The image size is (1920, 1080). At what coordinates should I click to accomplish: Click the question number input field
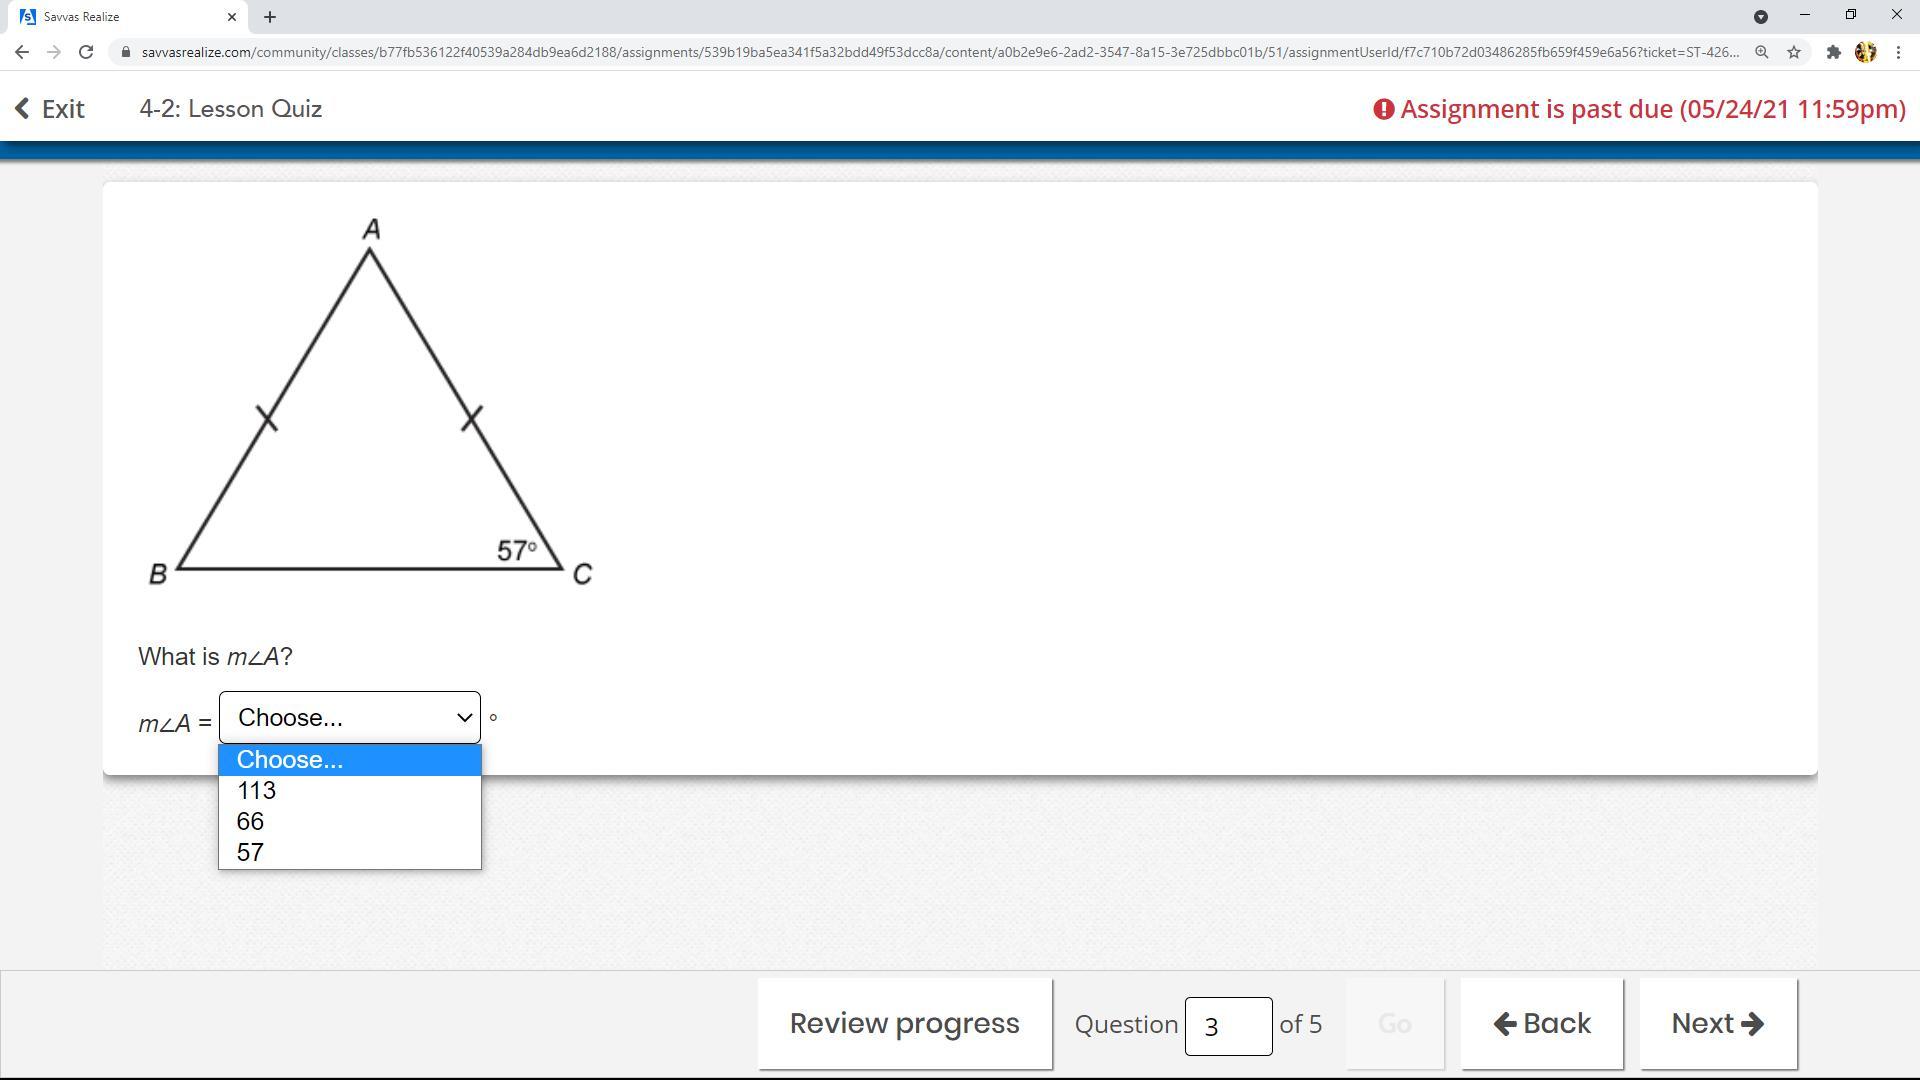[x=1227, y=1026]
